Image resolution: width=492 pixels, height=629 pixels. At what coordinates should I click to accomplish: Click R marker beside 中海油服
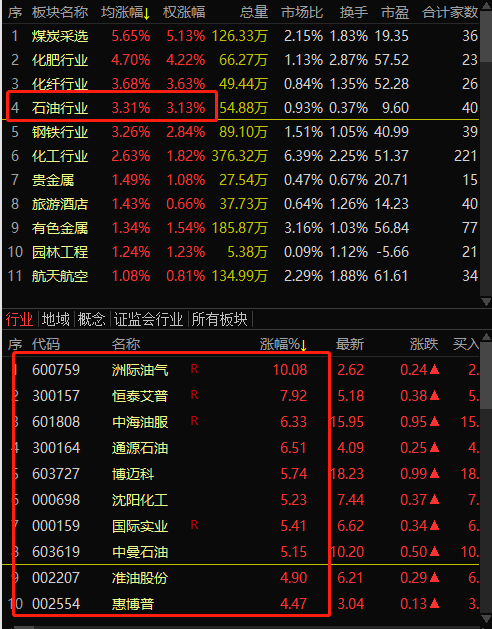coord(194,421)
